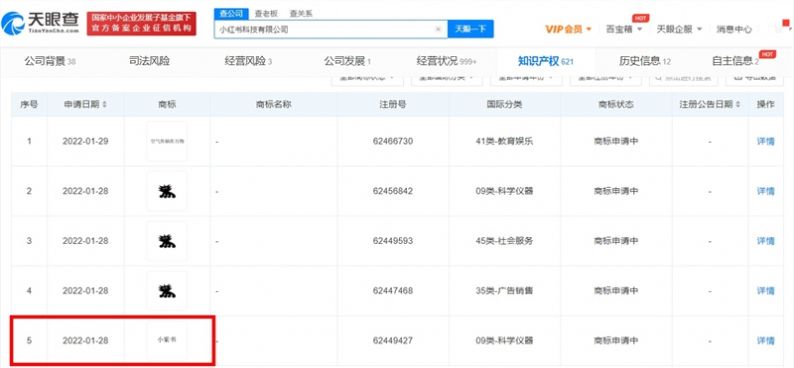Viewport: 794px width, 368px height.
Task: Open 详情 for registration 62447468
Action: coord(765,291)
